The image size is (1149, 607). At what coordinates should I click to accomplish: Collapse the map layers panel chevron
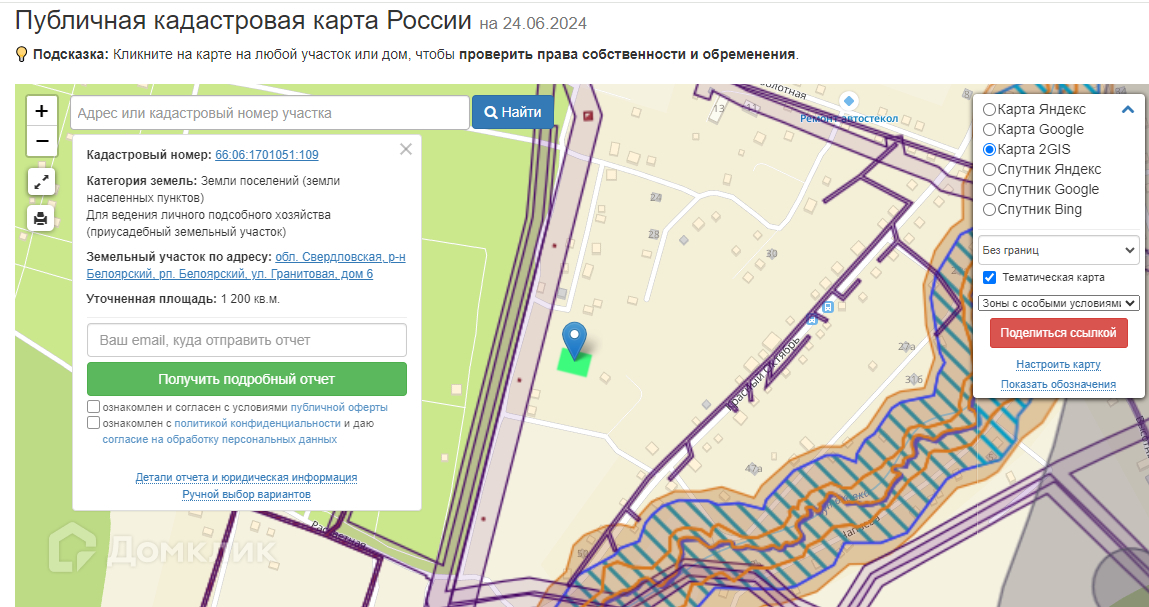click(1128, 110)
